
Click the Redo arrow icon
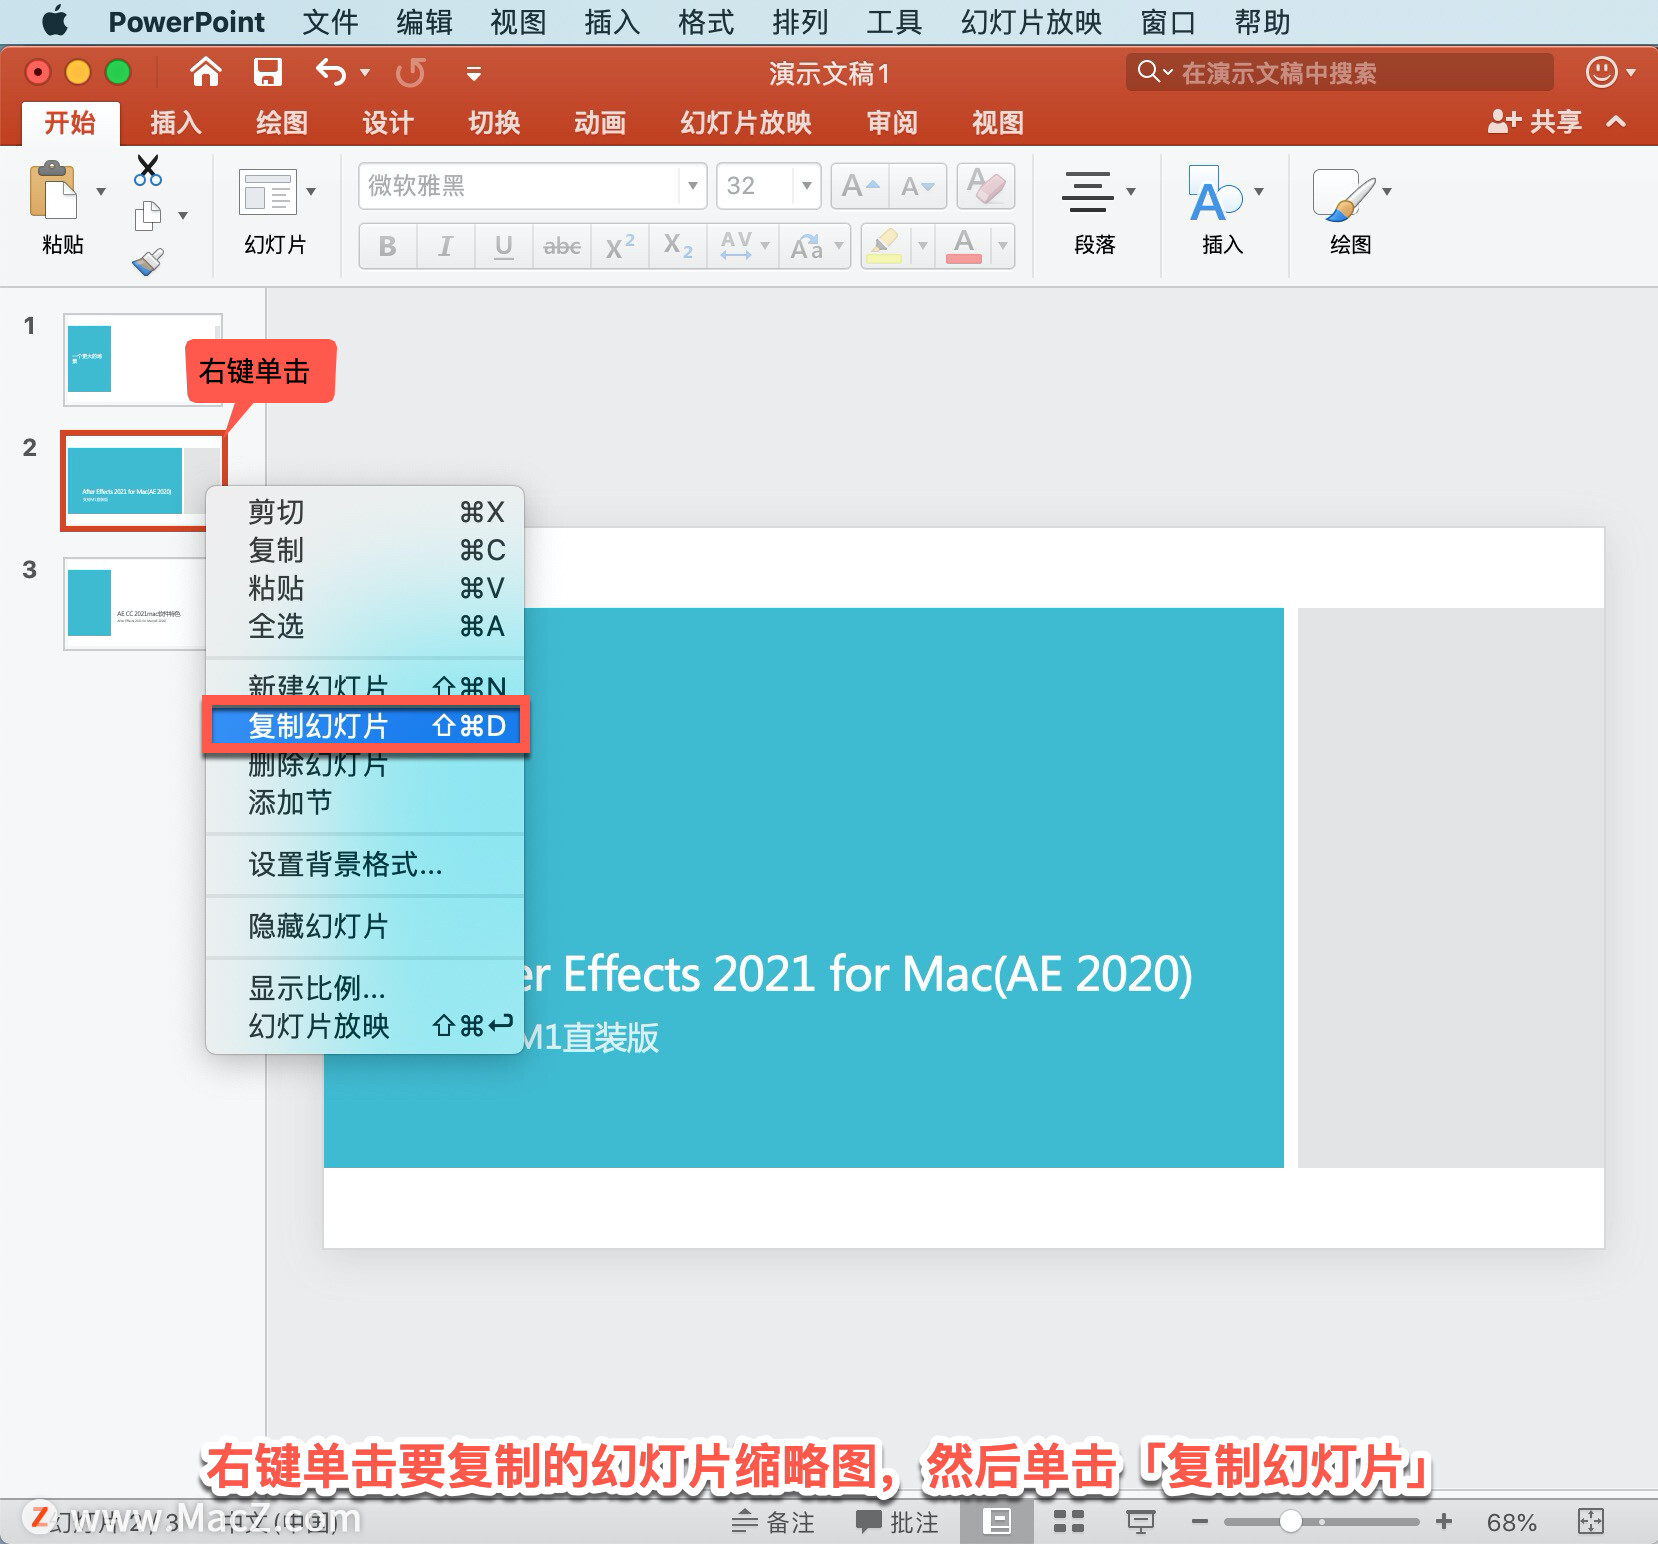[x=410, y=72]
